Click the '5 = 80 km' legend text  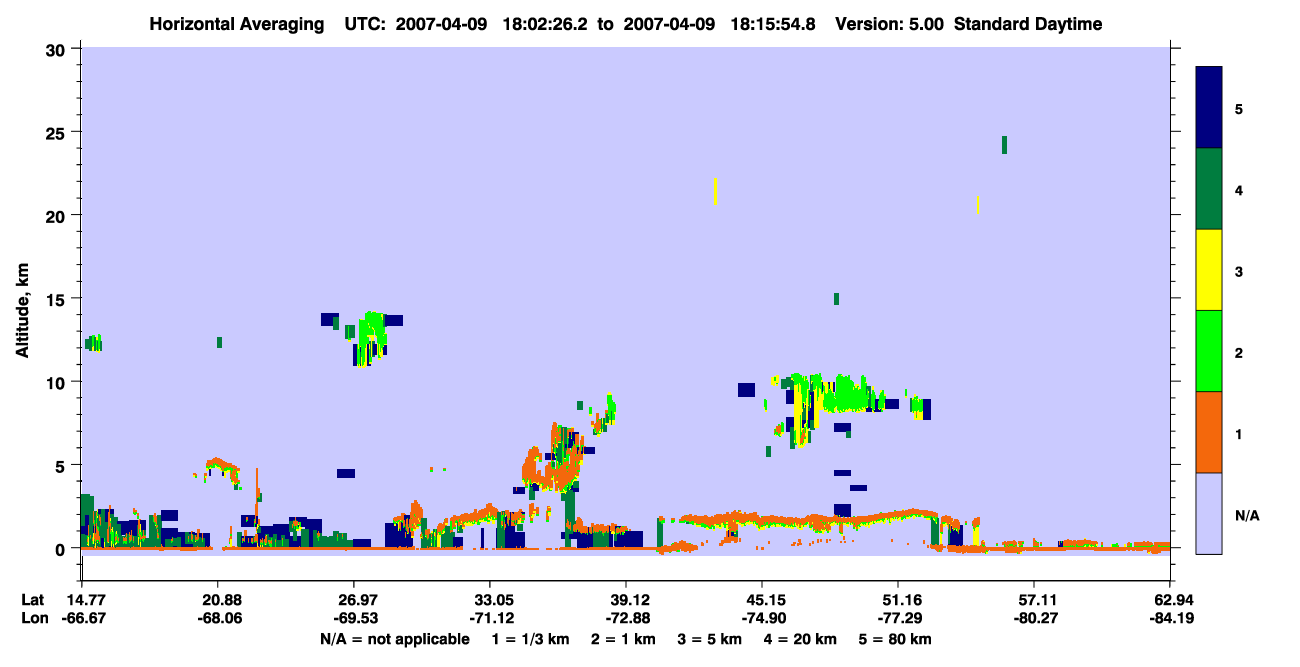point(895,639)
